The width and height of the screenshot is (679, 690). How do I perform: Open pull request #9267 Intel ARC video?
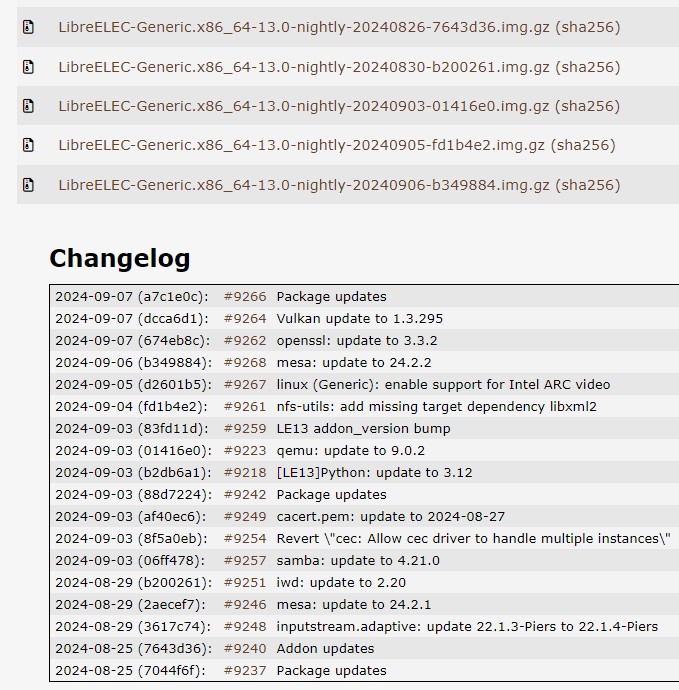coord(245,385)
